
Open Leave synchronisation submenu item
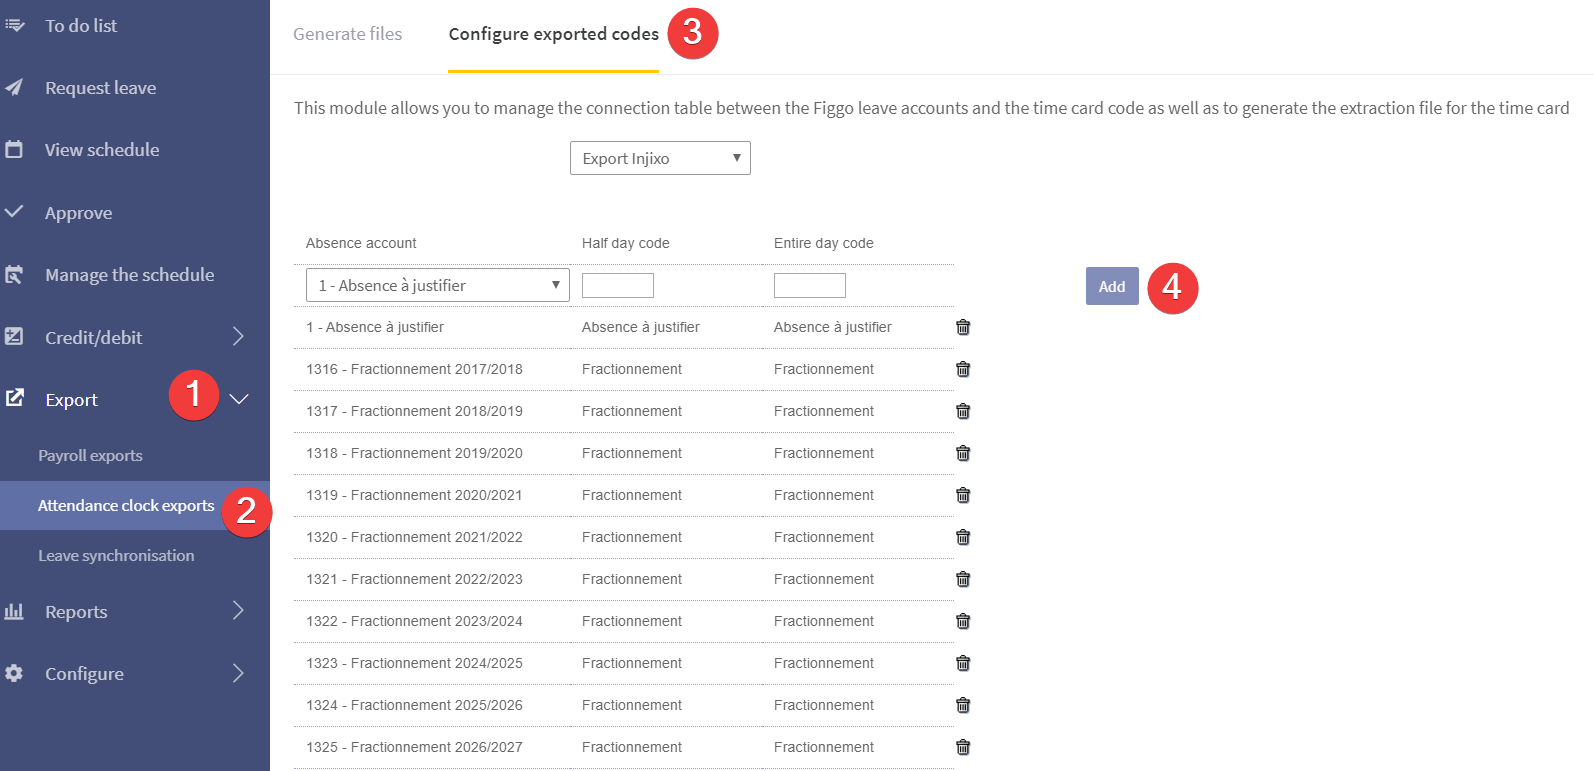(116, 555)
